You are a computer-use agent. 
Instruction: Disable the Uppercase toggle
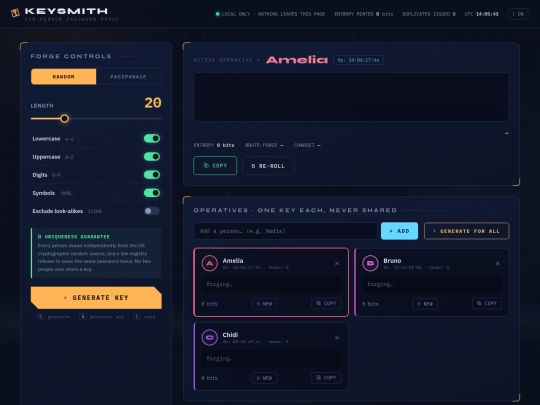pyautogui.click(x=152, y=157)
